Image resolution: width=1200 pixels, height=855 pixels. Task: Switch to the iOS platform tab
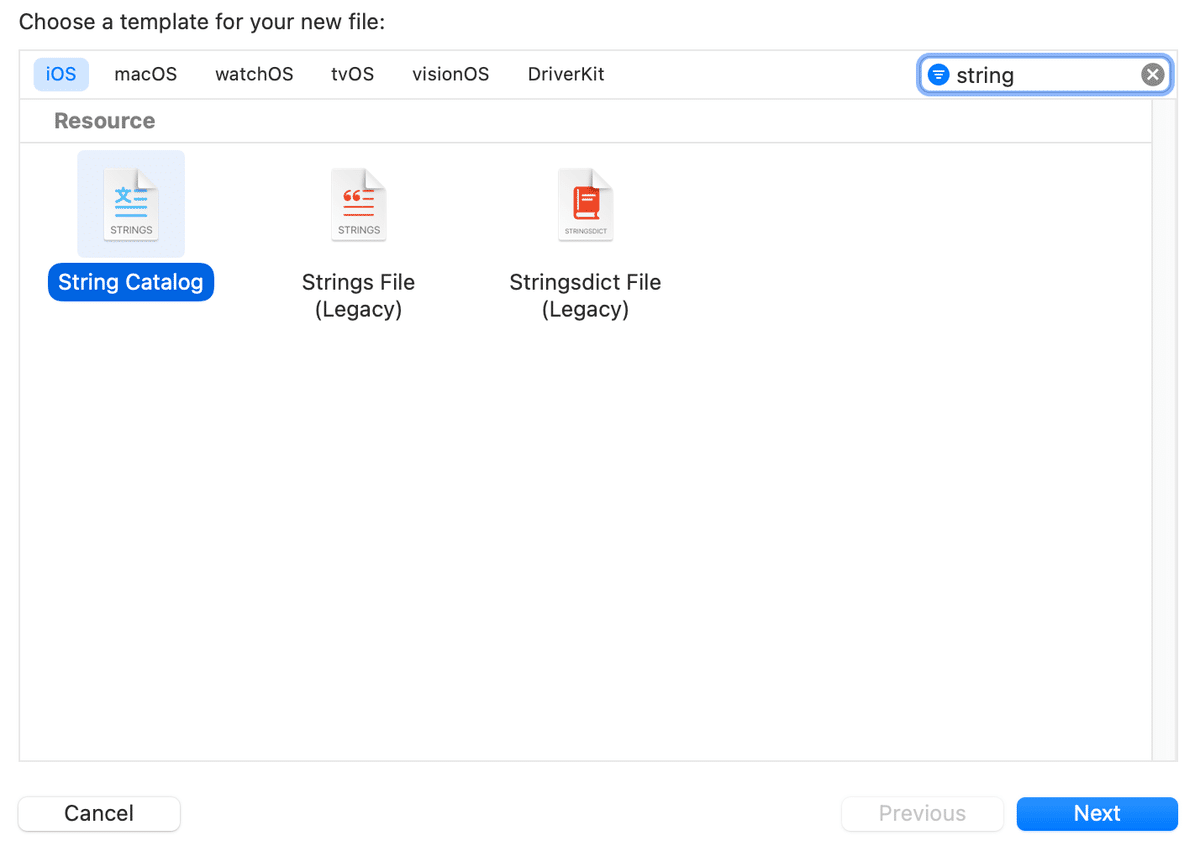pyautogui.click(x=61, y=75)
